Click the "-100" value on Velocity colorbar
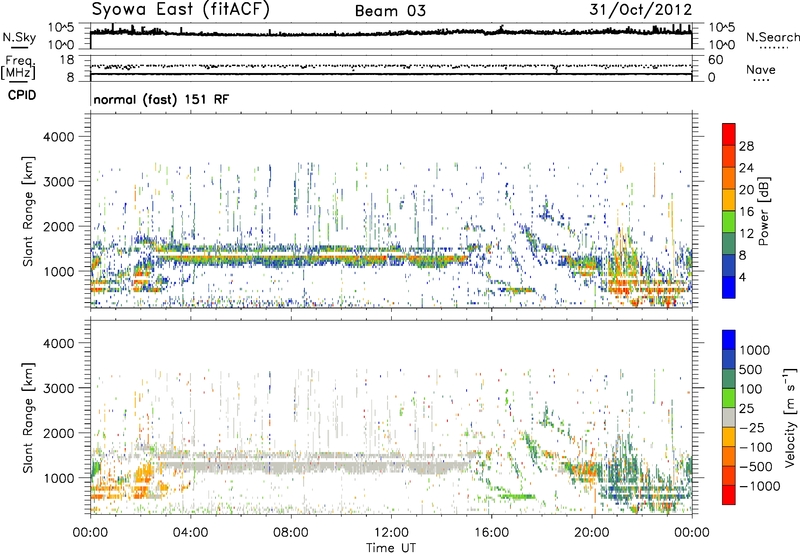 point(756,447)
